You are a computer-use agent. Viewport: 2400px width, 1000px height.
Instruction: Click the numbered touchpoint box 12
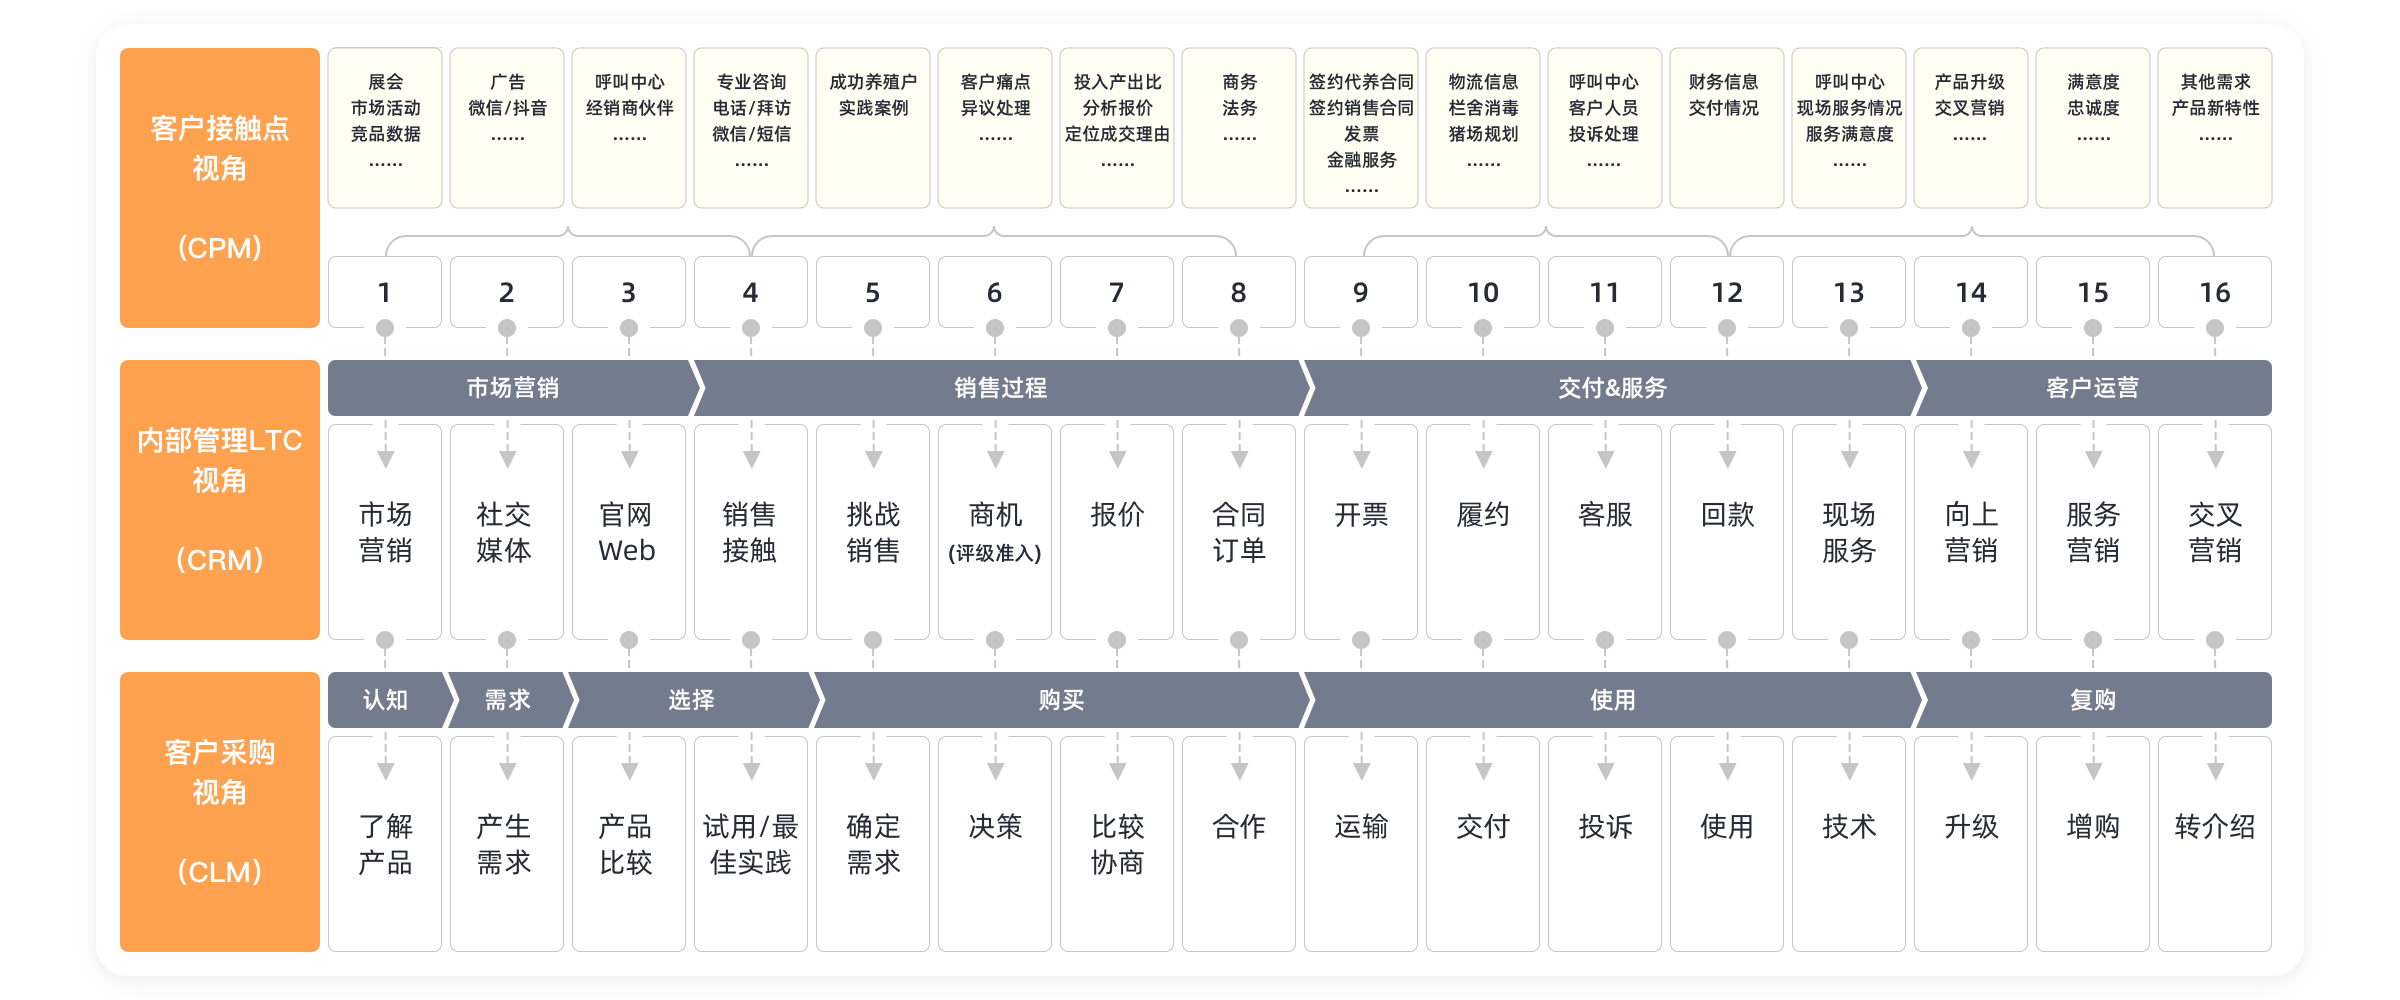(1727, 292)
